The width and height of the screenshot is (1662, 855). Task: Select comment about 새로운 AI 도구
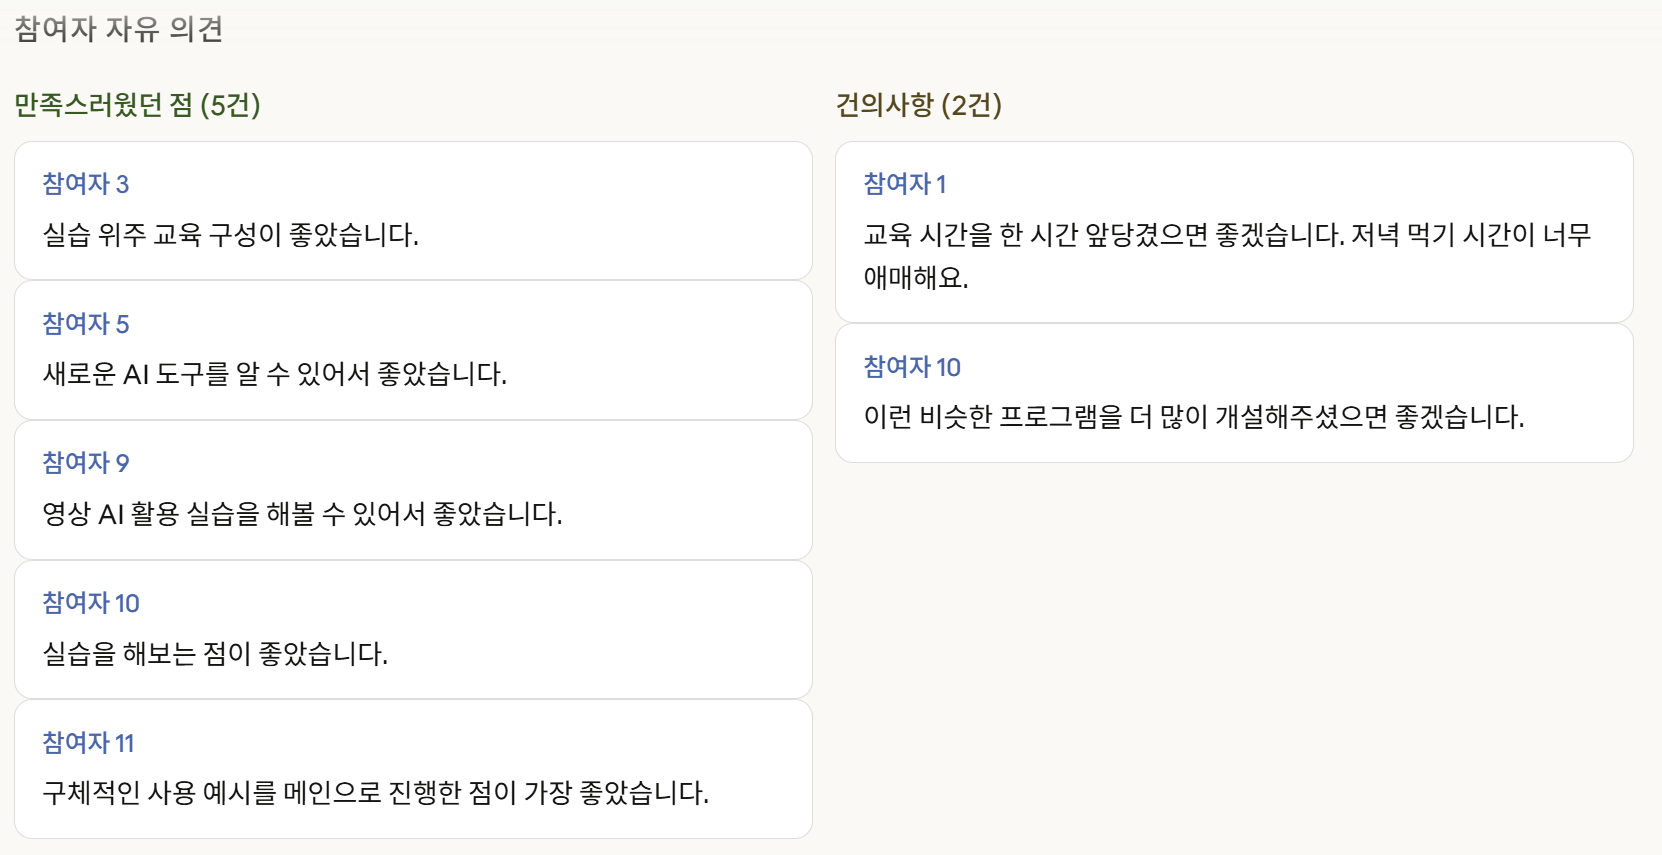275,374
